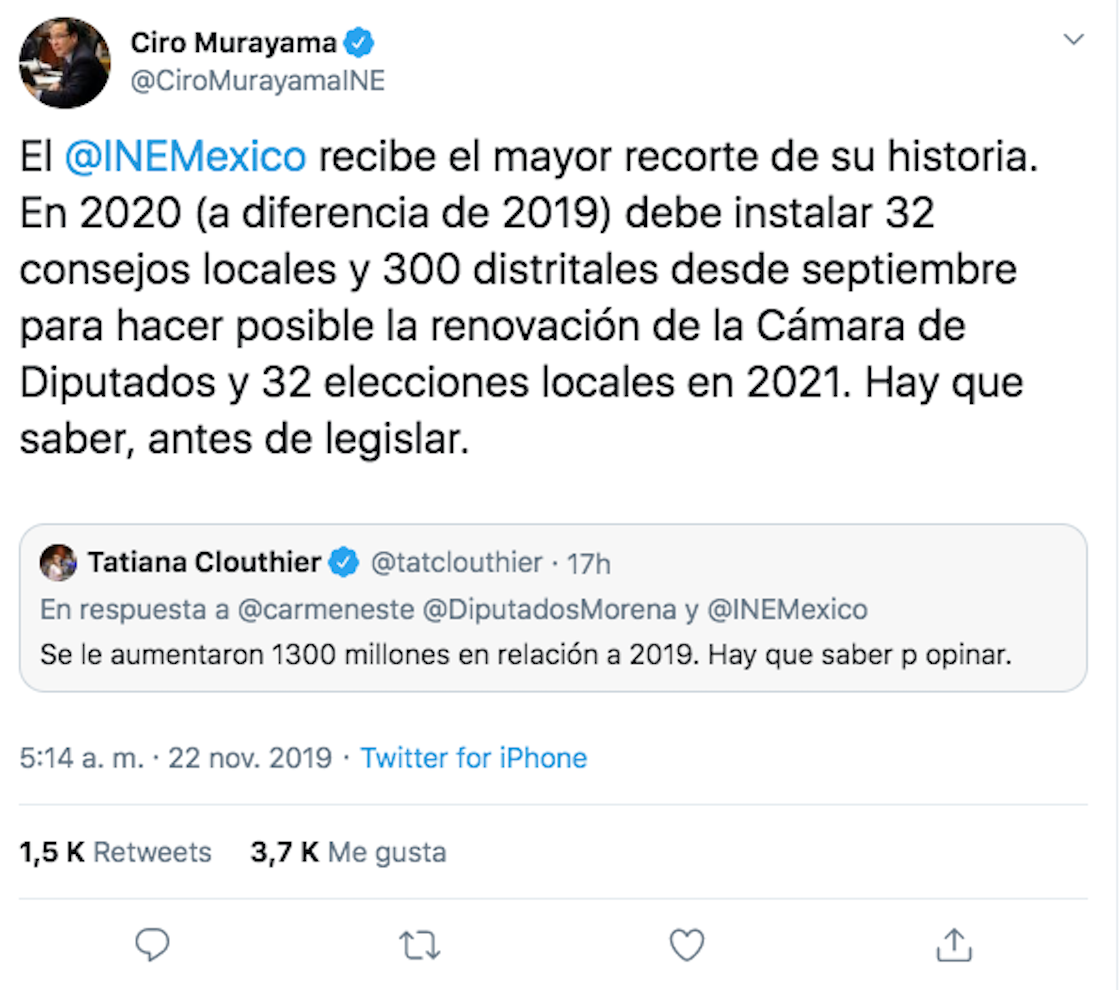Click Tatiana Clouthier's verified badge
This screenshot has height=990, width=1120.
[344, 563]
